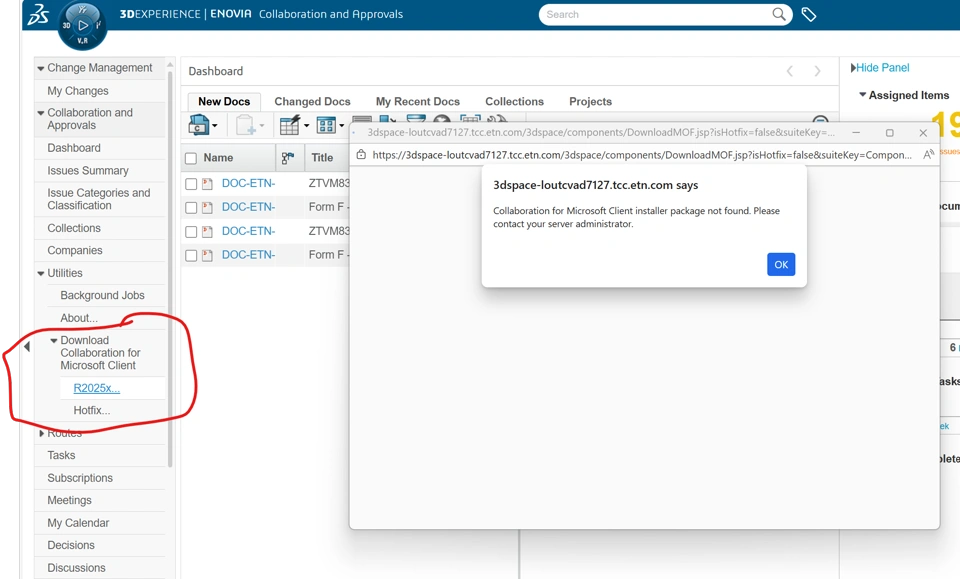Click the sidebar vertical scrollbar

pyautogui.click(x=170, y=269)
